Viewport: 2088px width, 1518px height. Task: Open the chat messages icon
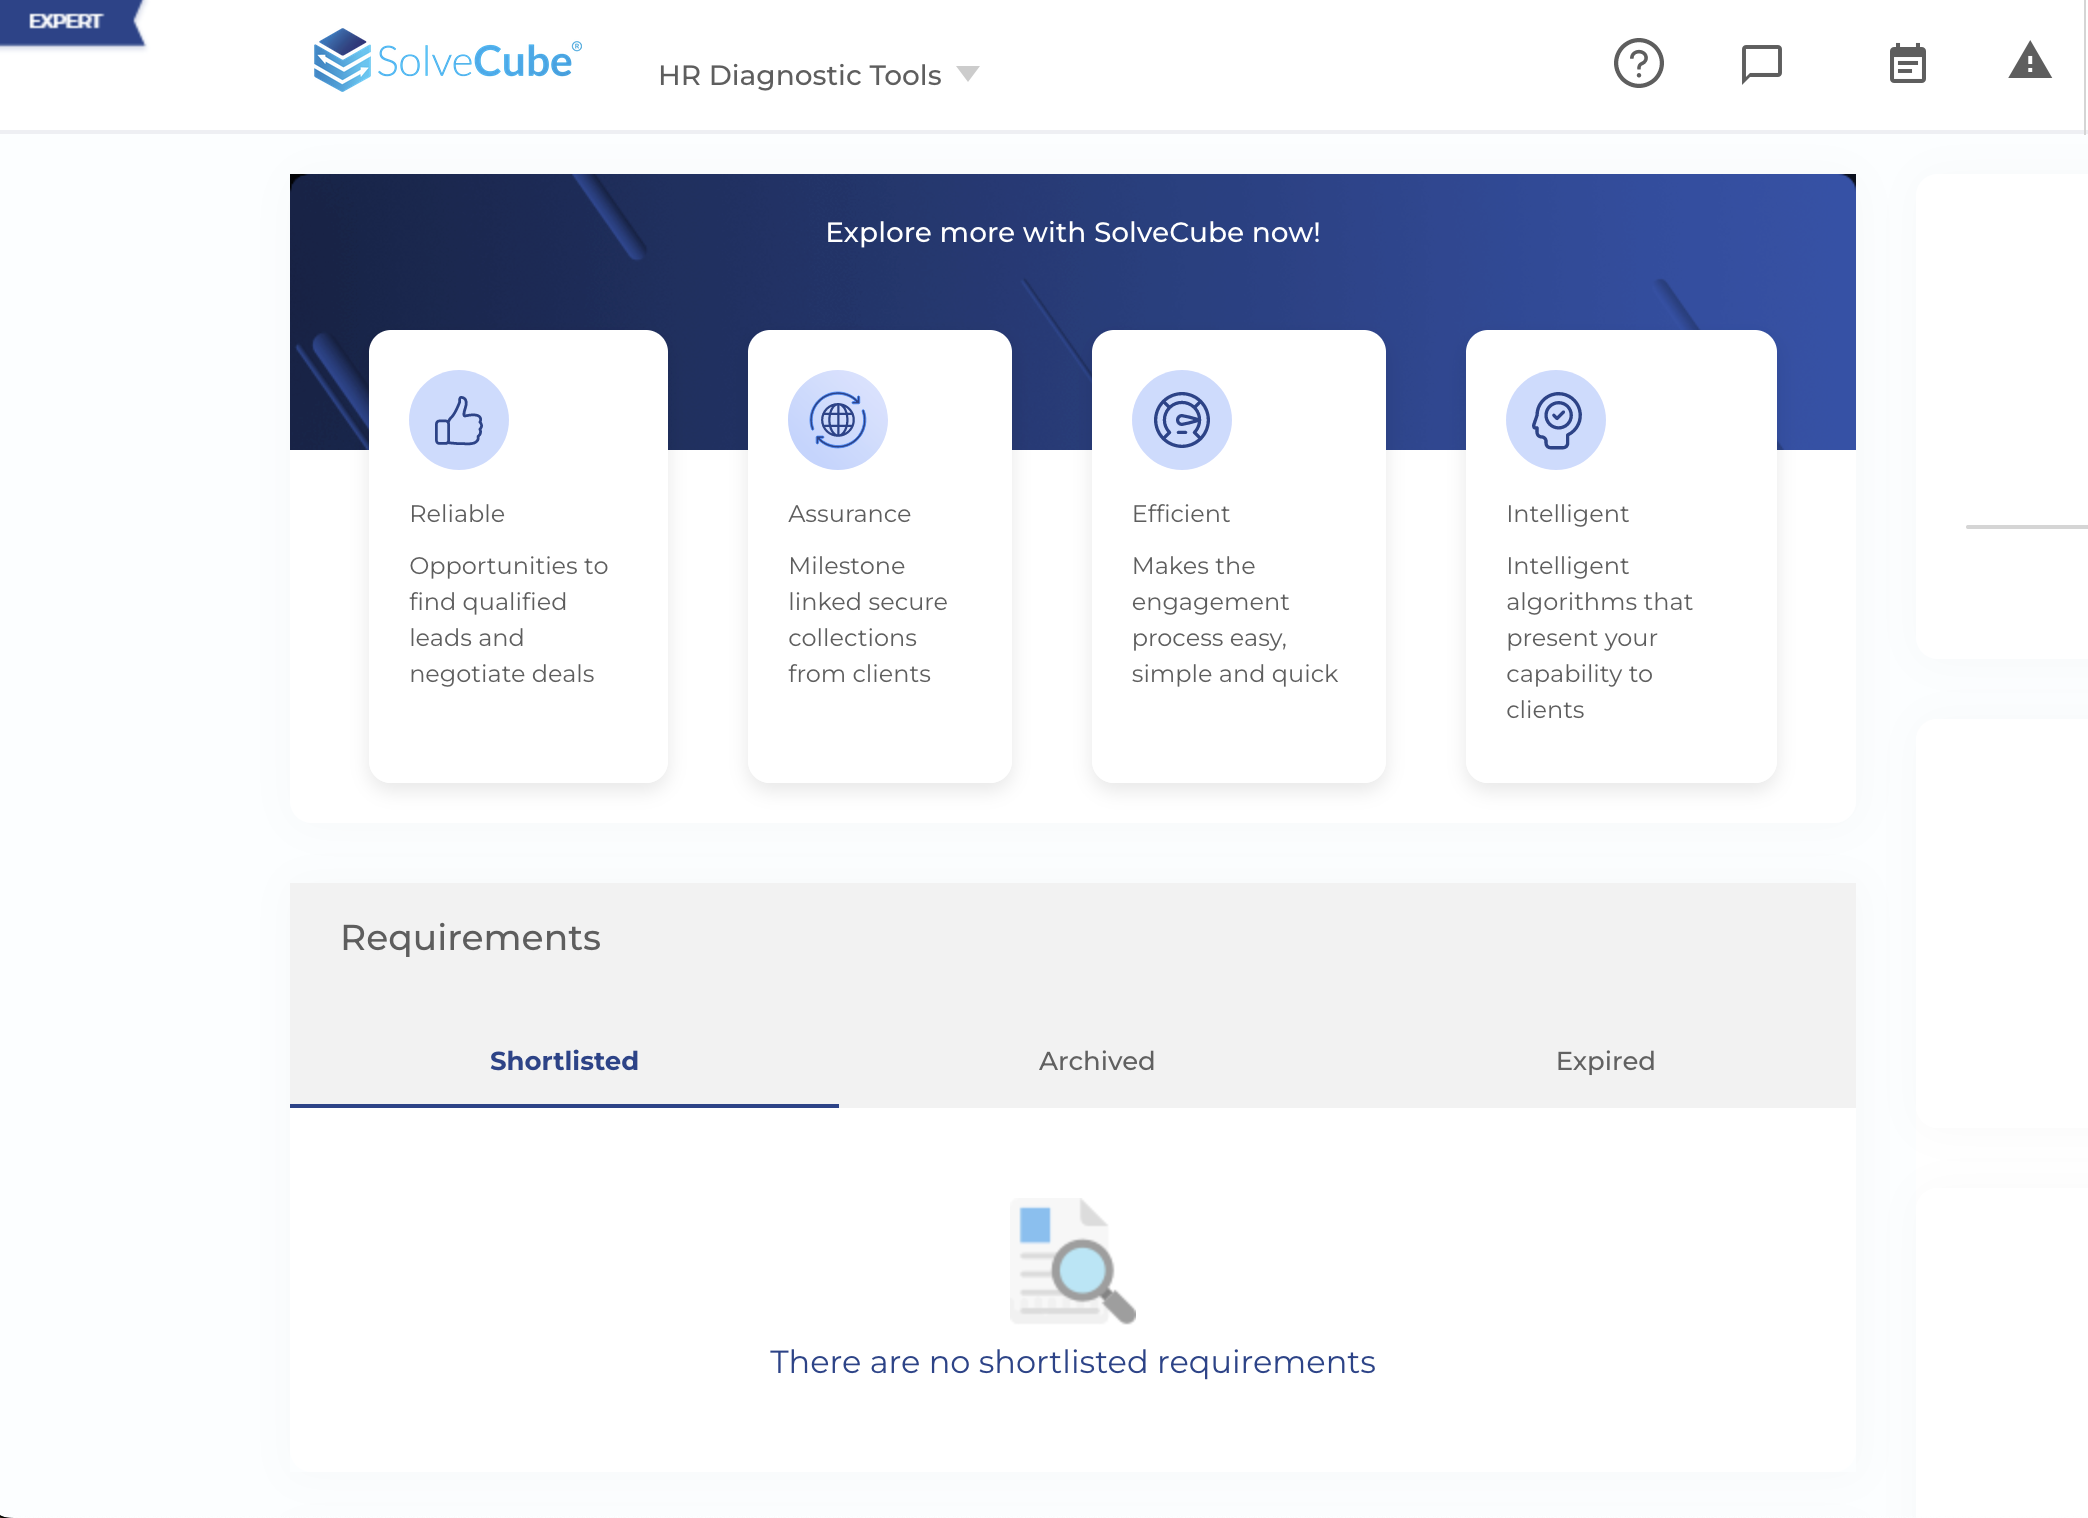(1761, 64)
